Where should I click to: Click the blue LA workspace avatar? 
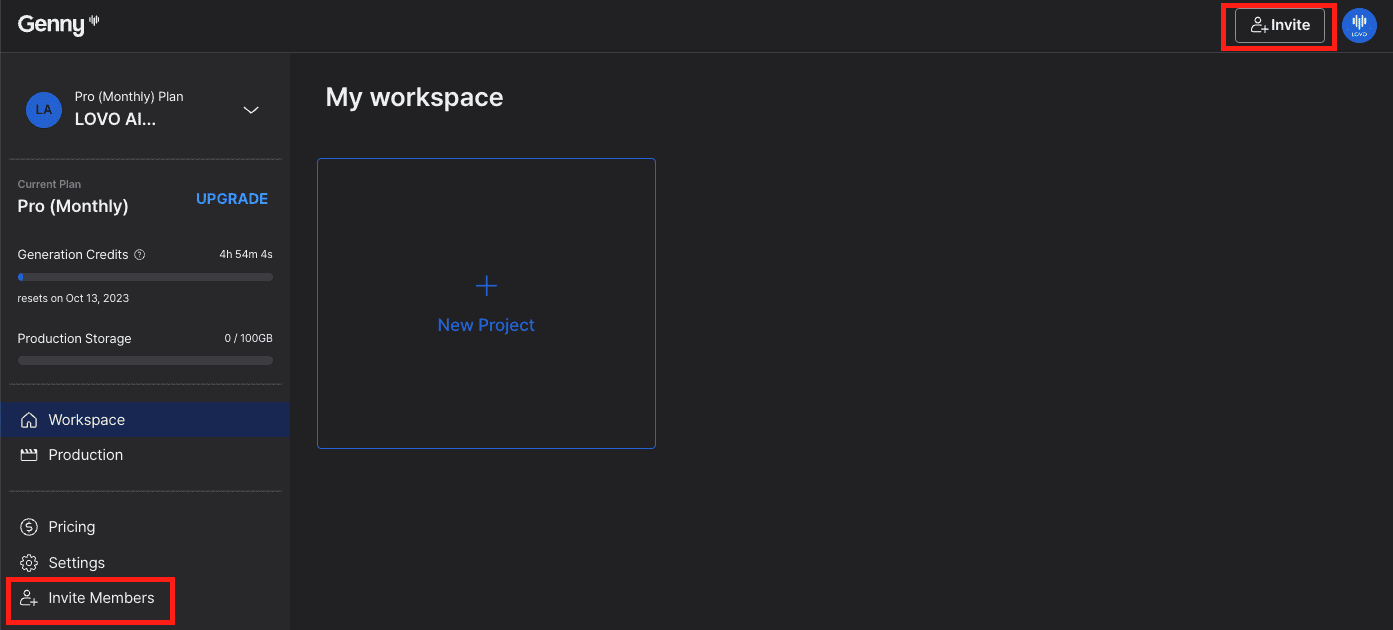(44, 110)
